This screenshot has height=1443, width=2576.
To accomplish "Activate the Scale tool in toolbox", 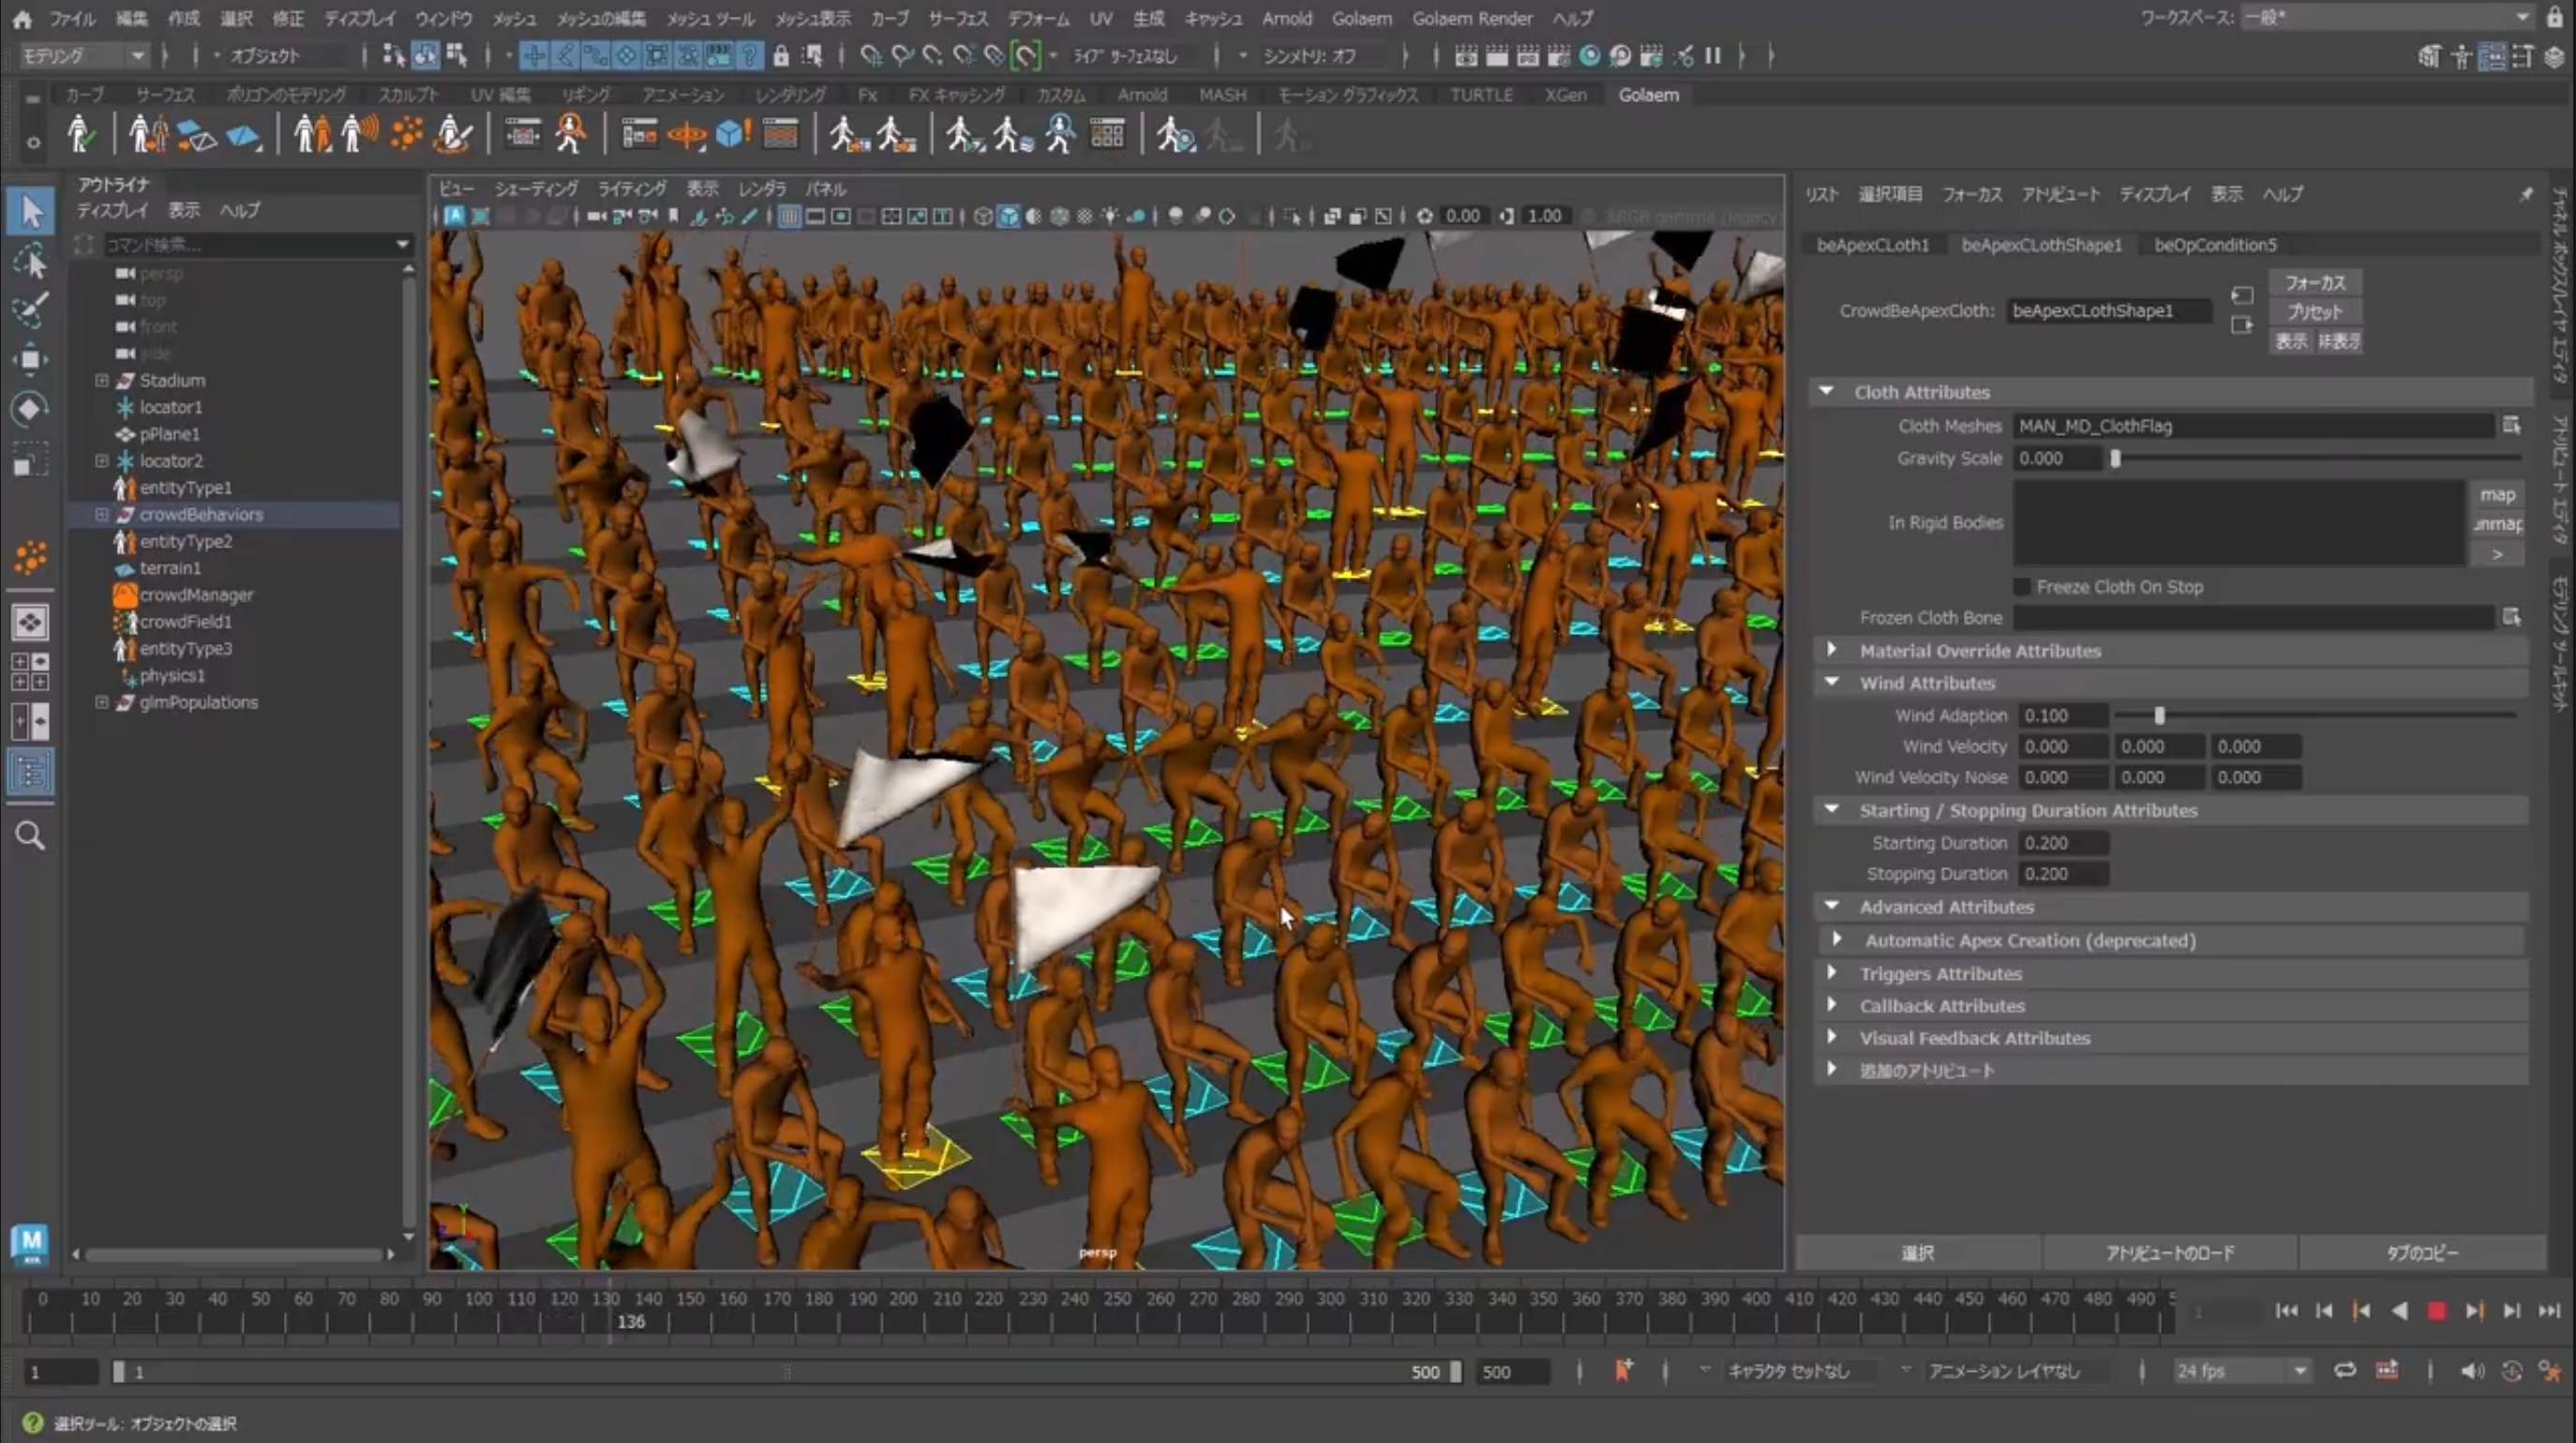I will 31,461.
